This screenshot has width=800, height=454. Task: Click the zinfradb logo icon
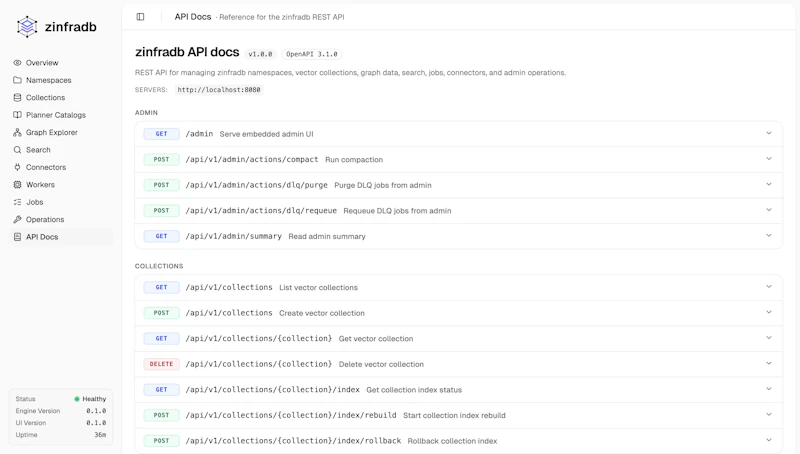[27, 27]
